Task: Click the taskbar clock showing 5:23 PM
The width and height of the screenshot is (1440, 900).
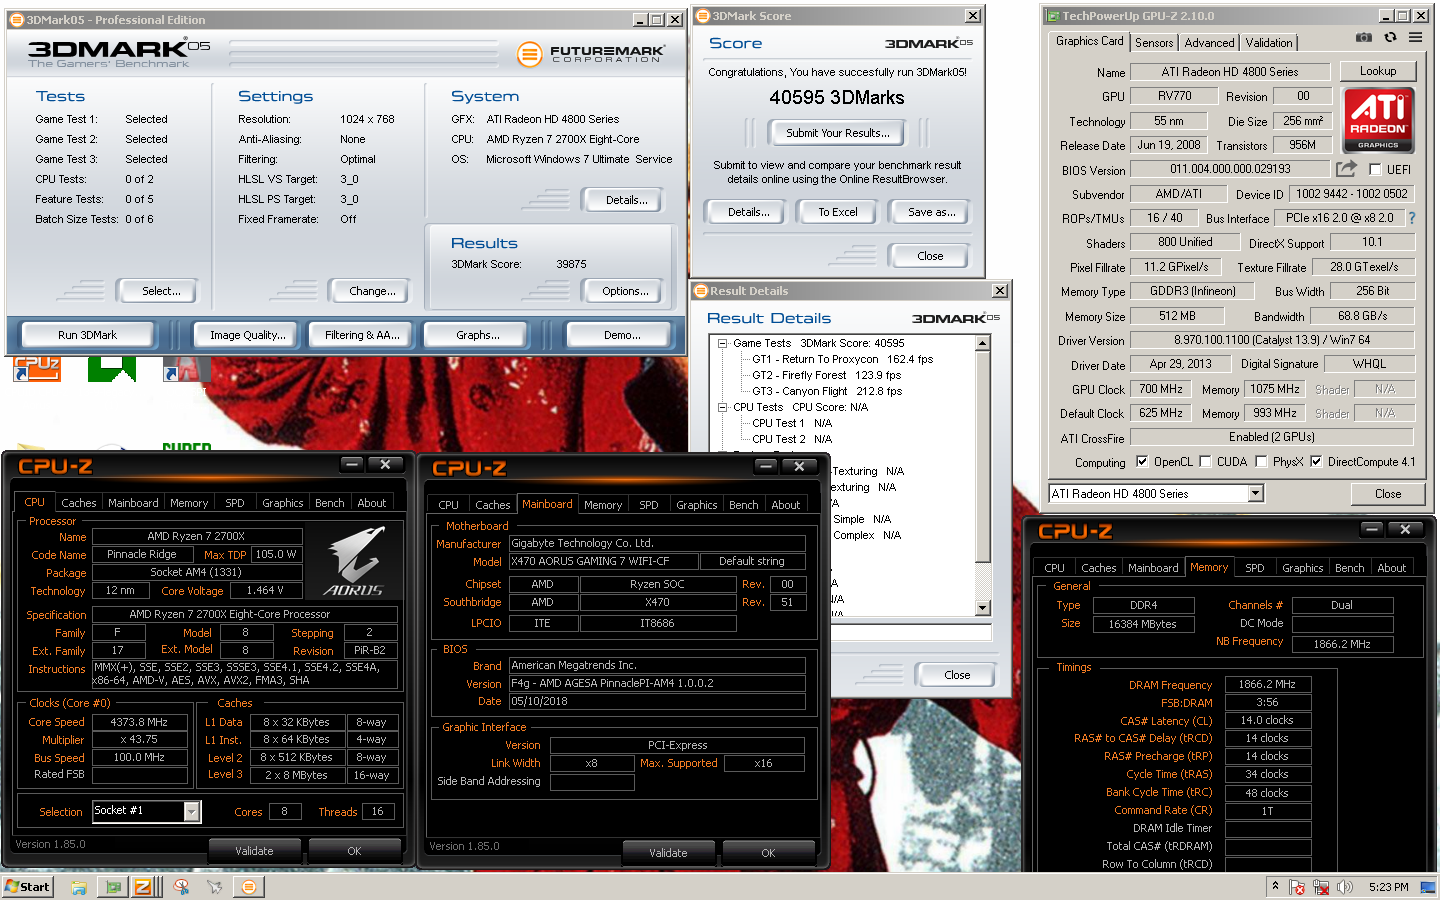Action: 1388,887
